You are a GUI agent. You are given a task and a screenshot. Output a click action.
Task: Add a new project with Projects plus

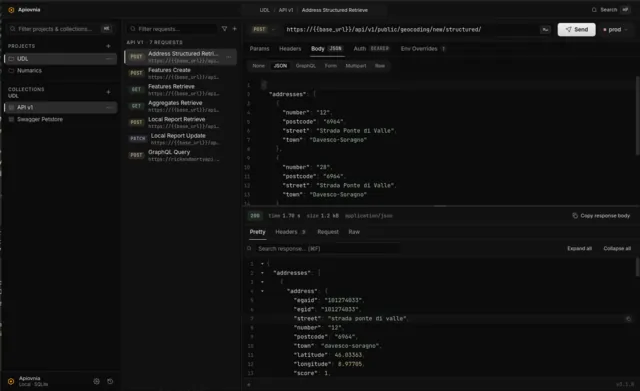[x=108, y=46]
